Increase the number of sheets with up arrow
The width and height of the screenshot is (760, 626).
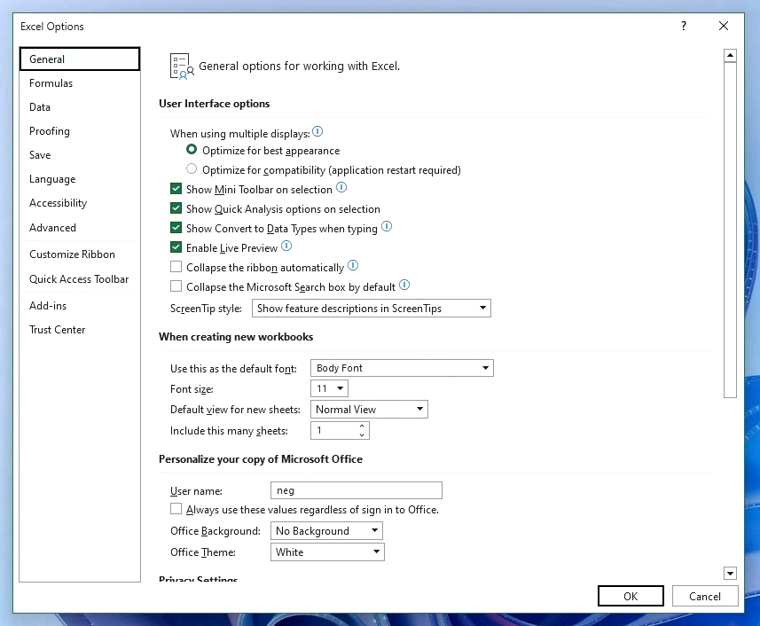pos(362,426)
